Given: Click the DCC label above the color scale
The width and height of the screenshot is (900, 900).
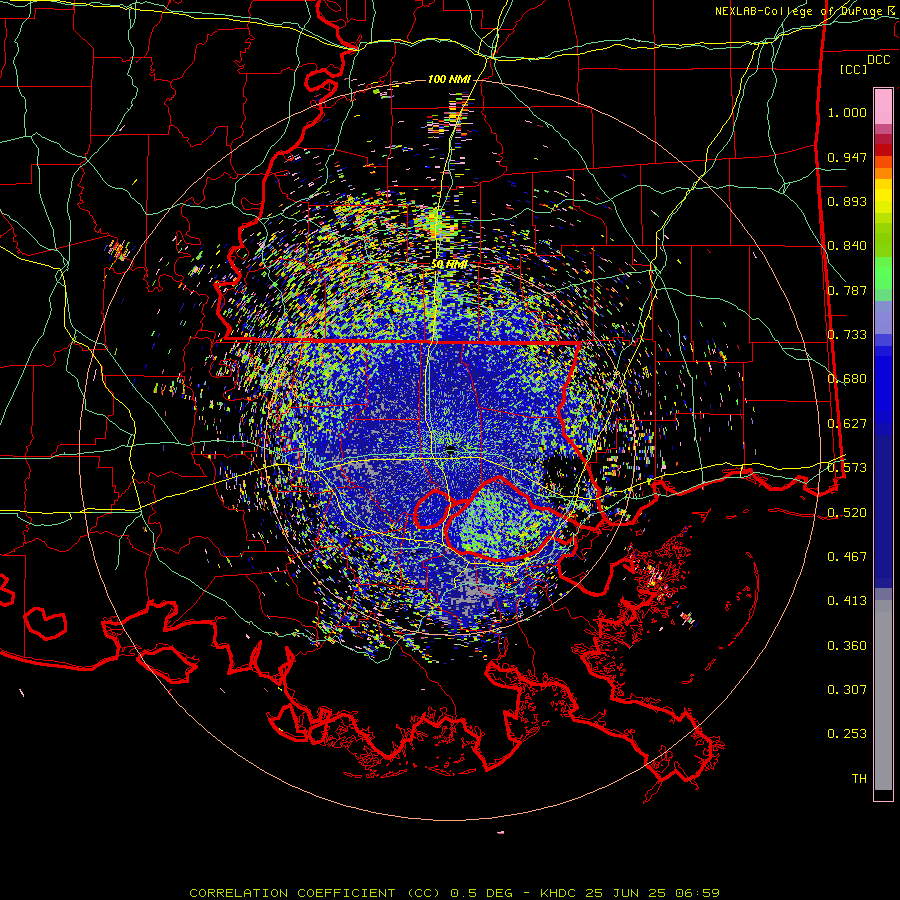Looking at the screenshot, I should pyautogui.click(x=878, y=60).
